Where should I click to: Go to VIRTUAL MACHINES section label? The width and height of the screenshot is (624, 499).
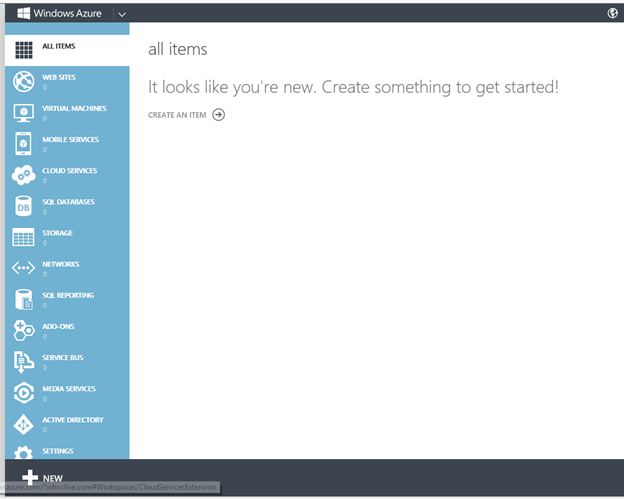pyautogui.click(x=74, y=108)
